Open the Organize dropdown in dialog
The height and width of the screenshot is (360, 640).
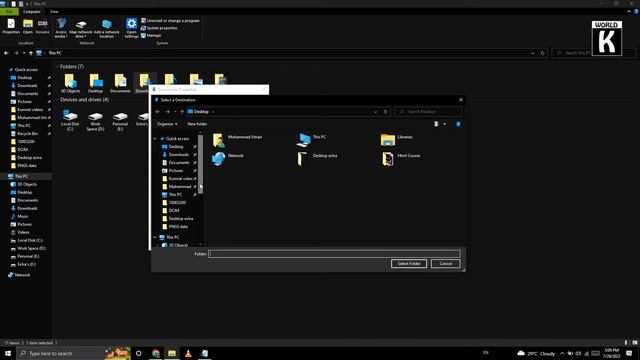[x=167, y=124]
